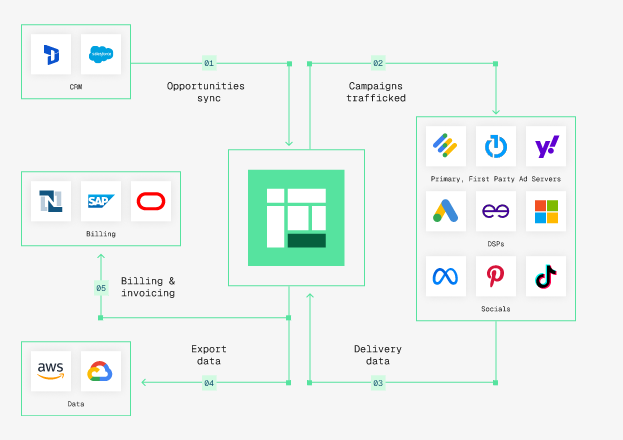This screenshot has height=440, width=623.
Task: Select the Delivery data label
Action: pyautogui.click(x=378, y=355)
